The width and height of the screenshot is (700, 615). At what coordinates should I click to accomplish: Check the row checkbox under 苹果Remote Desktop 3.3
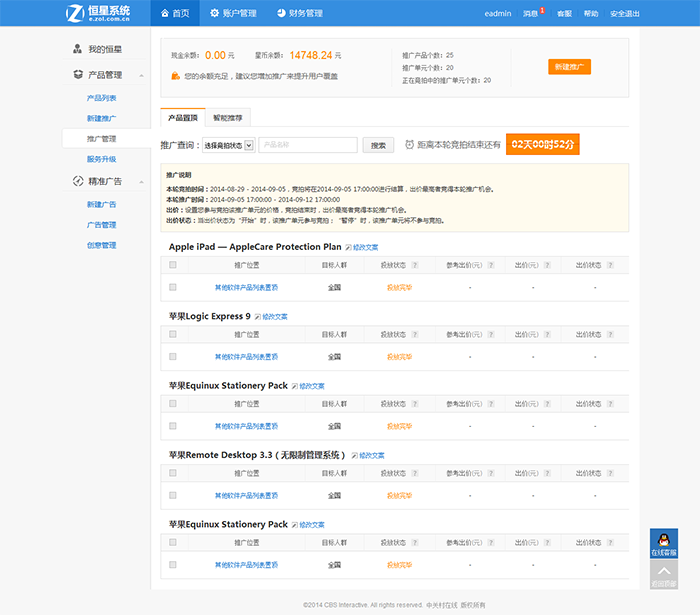coord(173,495)
